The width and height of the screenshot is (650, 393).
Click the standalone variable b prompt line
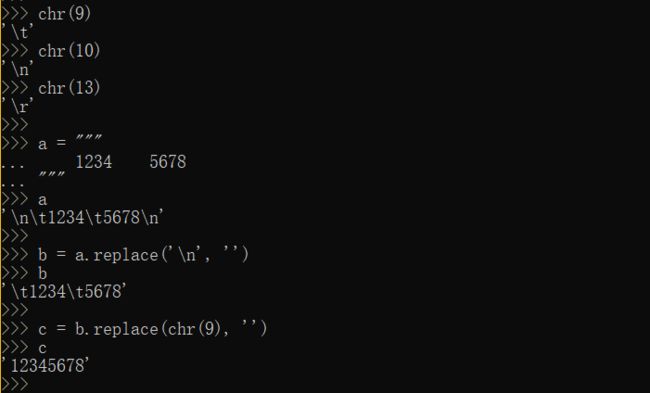pos(24,273)
